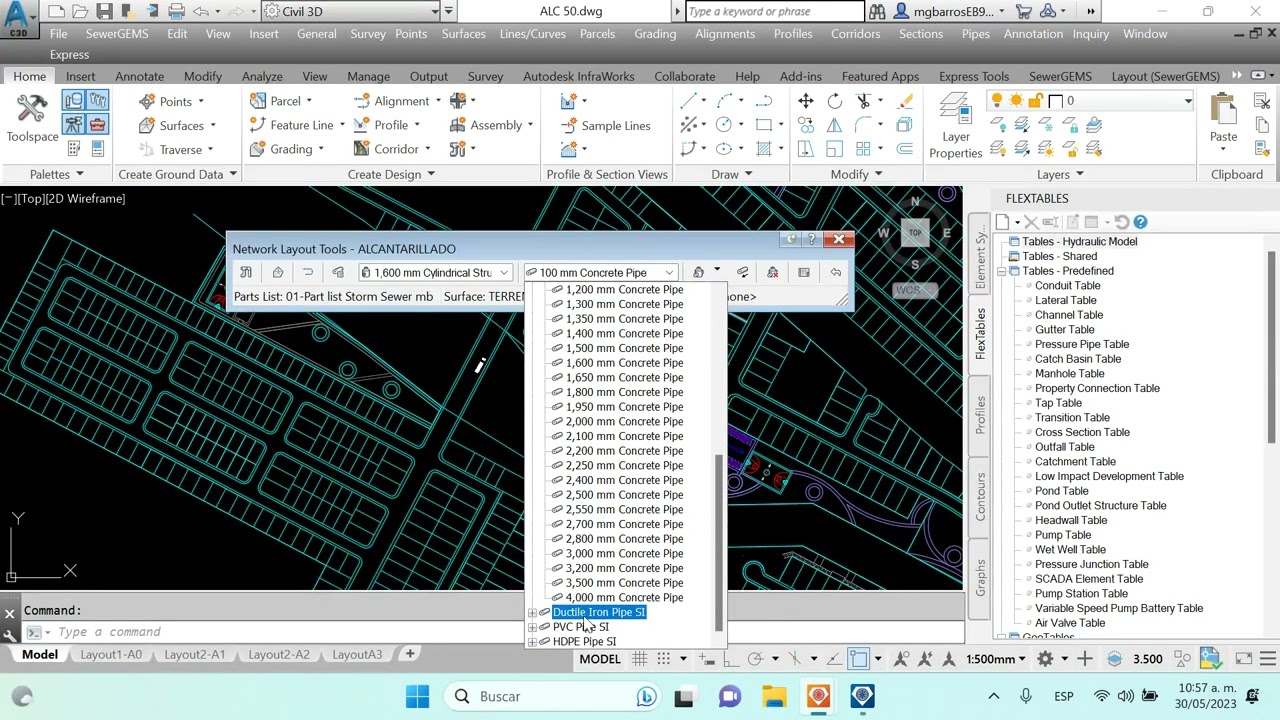Expand the PVC Pipe SI node
The width and height of the screenshot is (1280, 720).
tap(532, 627)
